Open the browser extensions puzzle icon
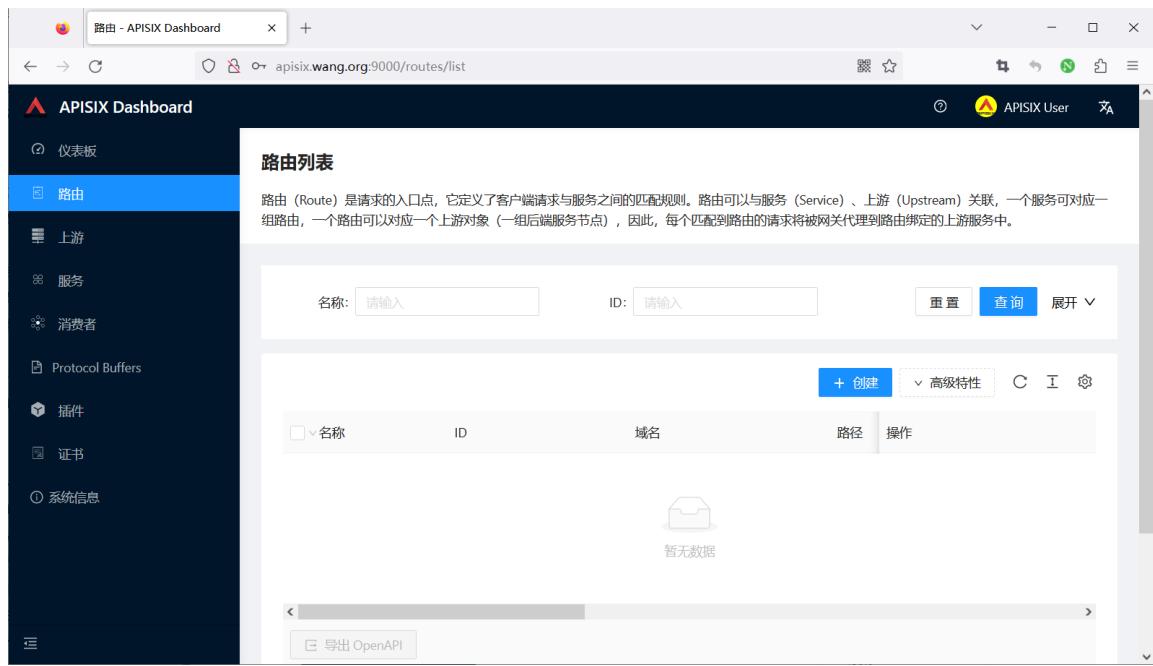Screen dimensions: 1153x666 1100,66
